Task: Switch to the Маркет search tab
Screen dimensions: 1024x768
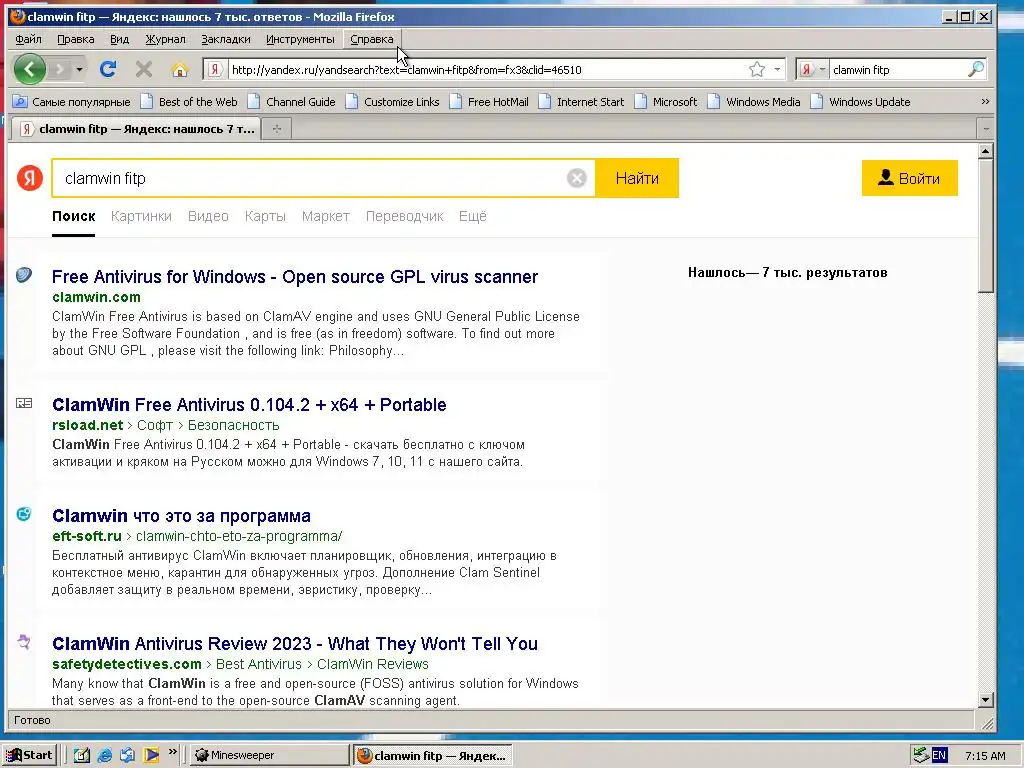Action: coord(326,216)
